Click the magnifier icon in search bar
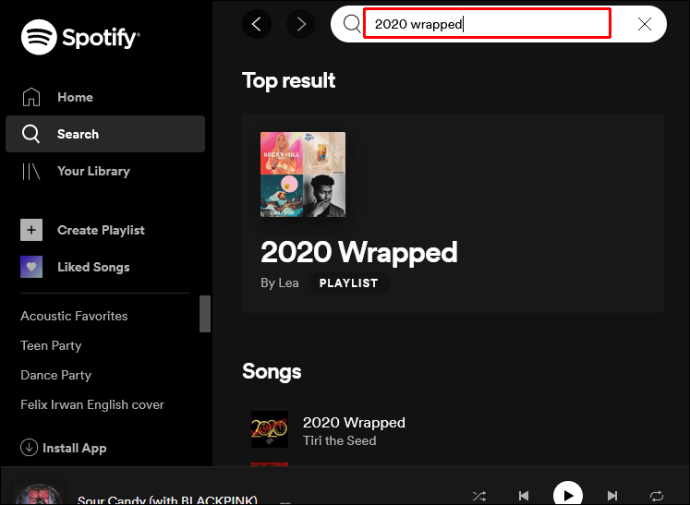Screen dimensions: 690x505 click(352, 23)
